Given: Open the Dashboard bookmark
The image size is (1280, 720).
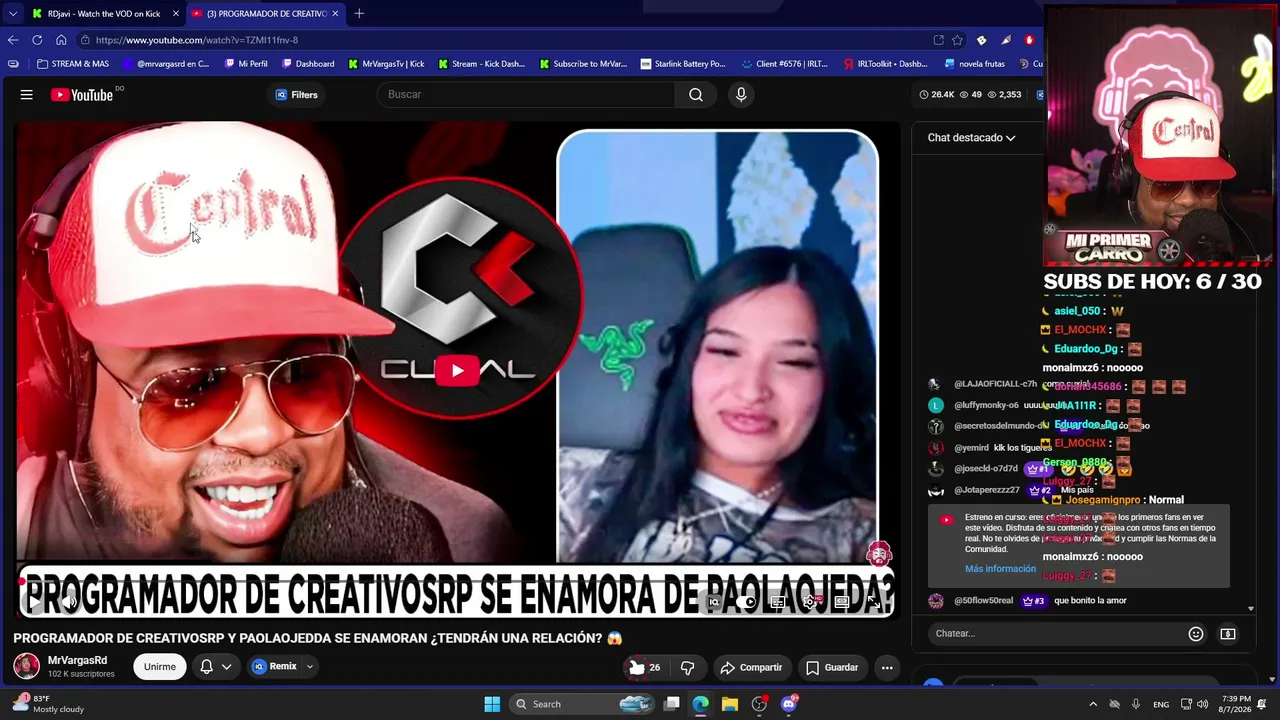Looking at the screenshot, I should coord(308,64).
